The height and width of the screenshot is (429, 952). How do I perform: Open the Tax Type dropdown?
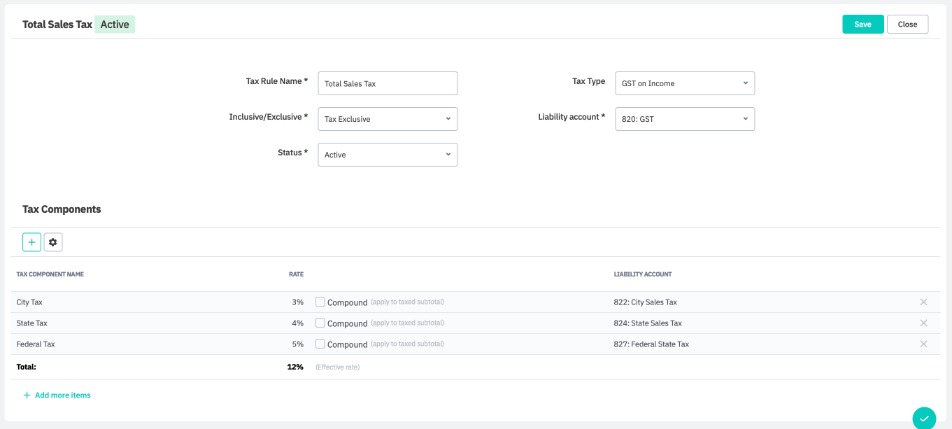[684, 83]
